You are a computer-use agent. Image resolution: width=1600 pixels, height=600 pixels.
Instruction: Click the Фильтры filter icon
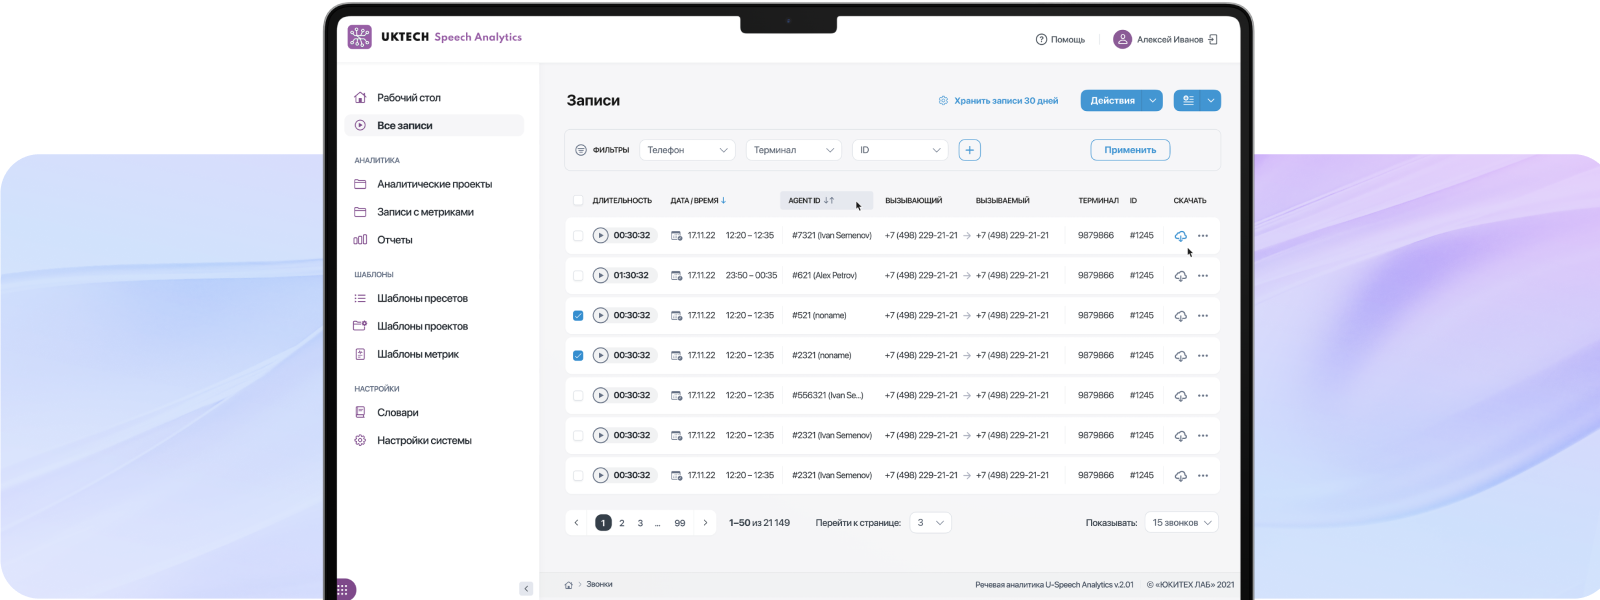[581, 150]
